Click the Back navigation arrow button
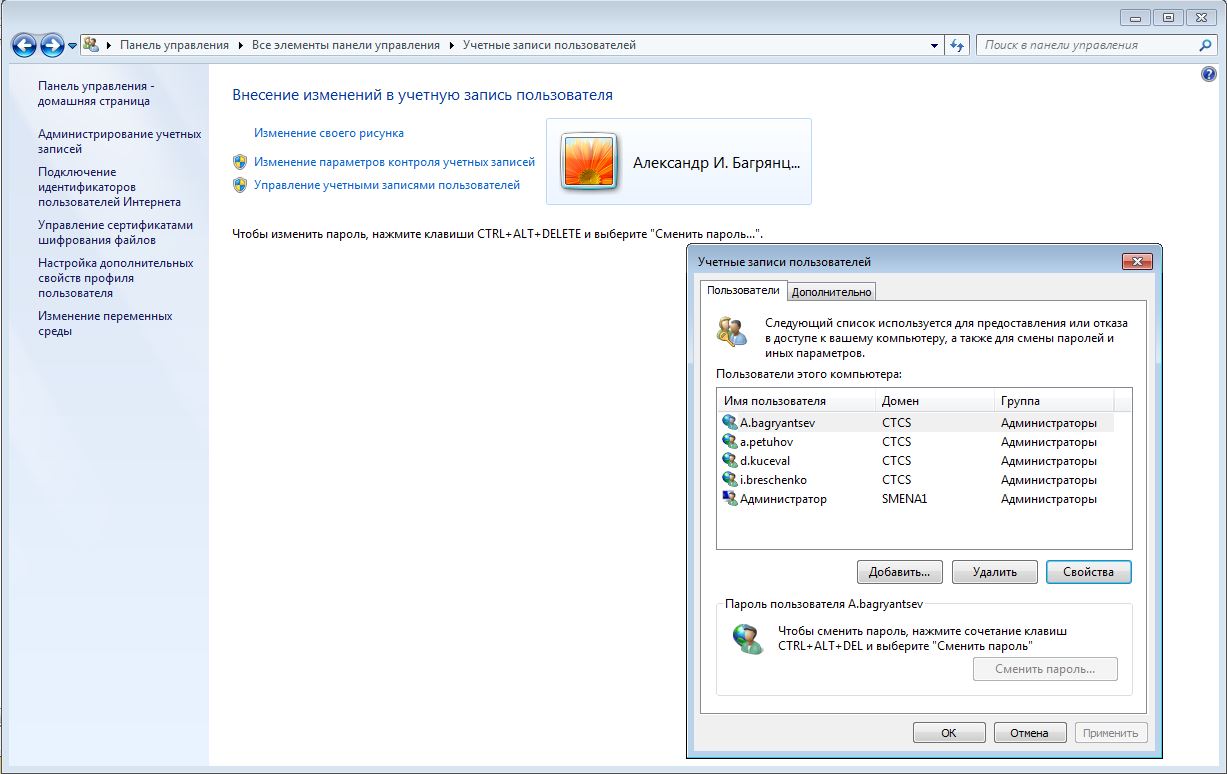Image resolution: width=1227 pixels, height=774 pixels. point(24,45)
